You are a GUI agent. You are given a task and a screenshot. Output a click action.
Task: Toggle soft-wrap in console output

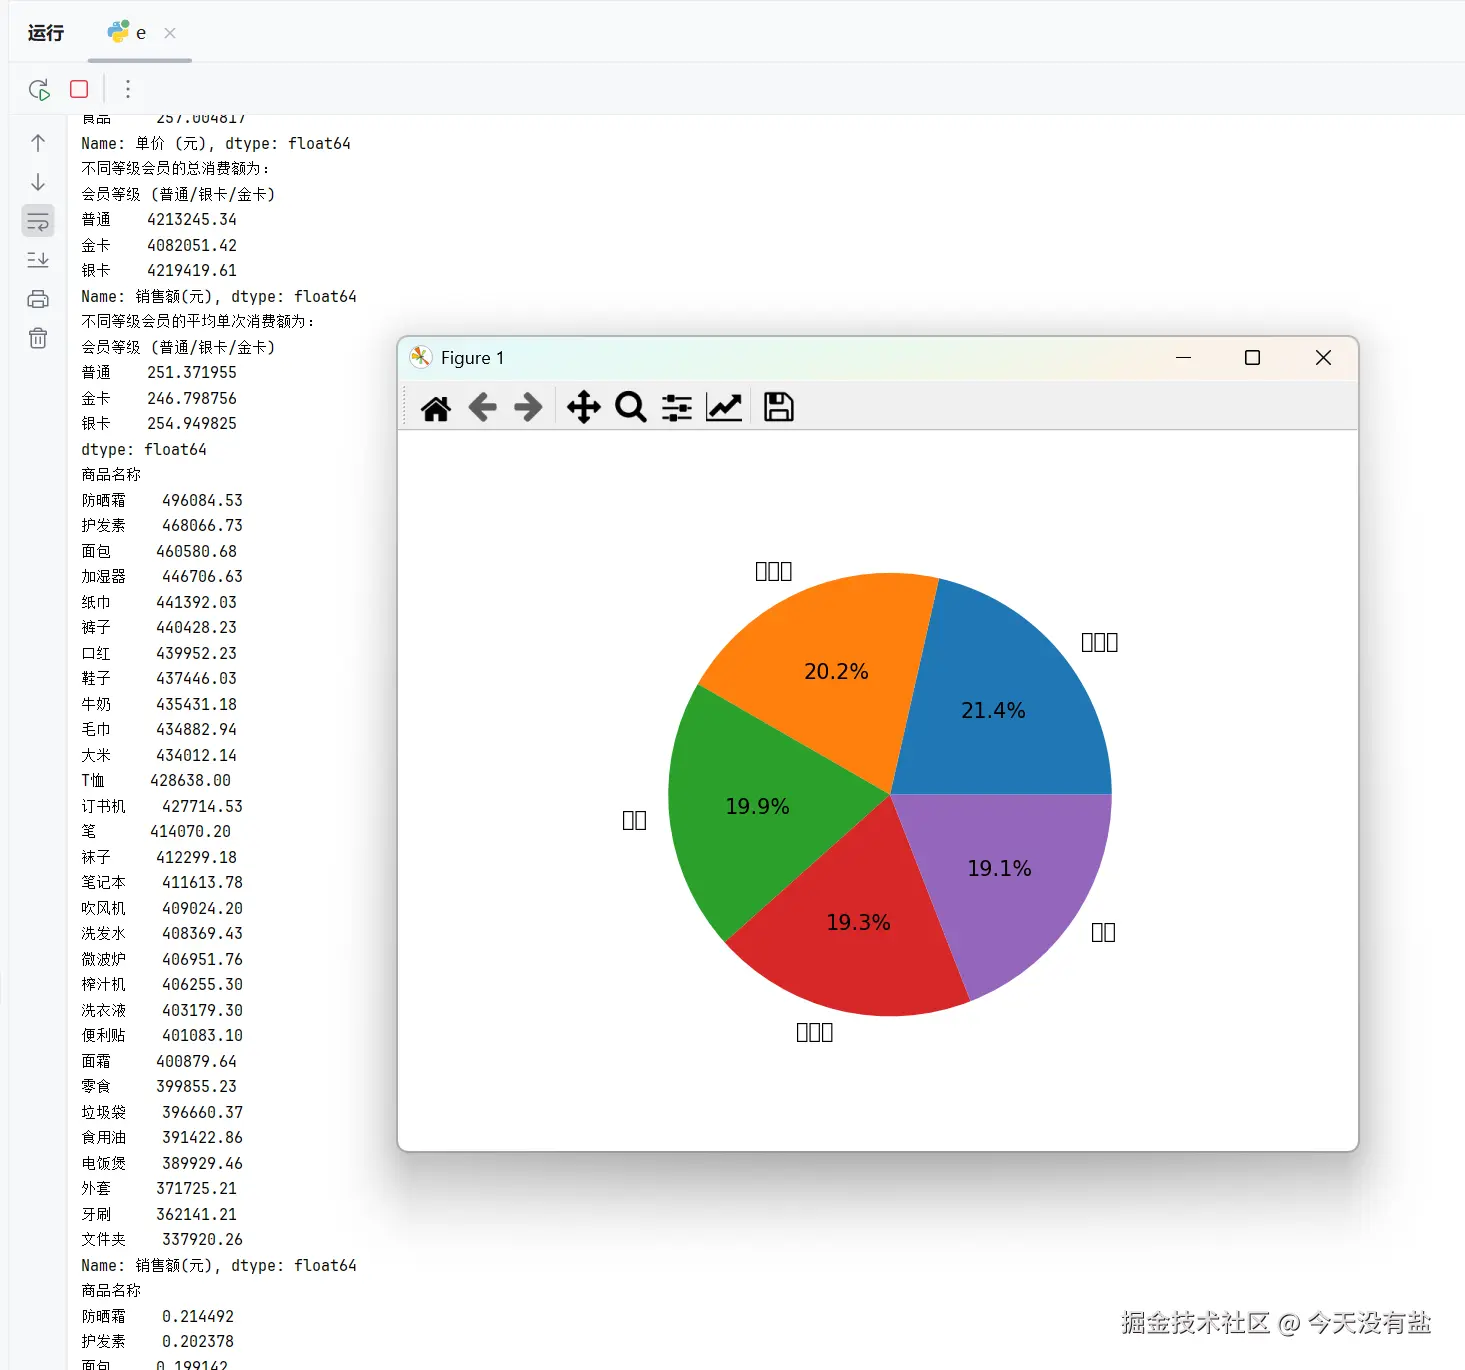(x=38, y=221)
